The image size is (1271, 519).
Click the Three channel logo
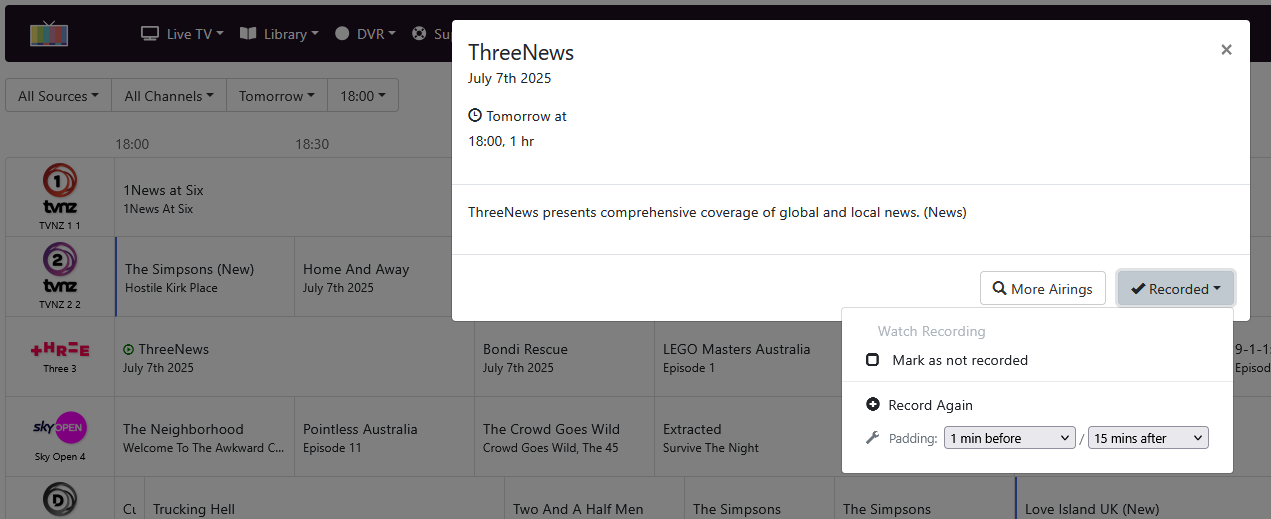click(60, 349)
